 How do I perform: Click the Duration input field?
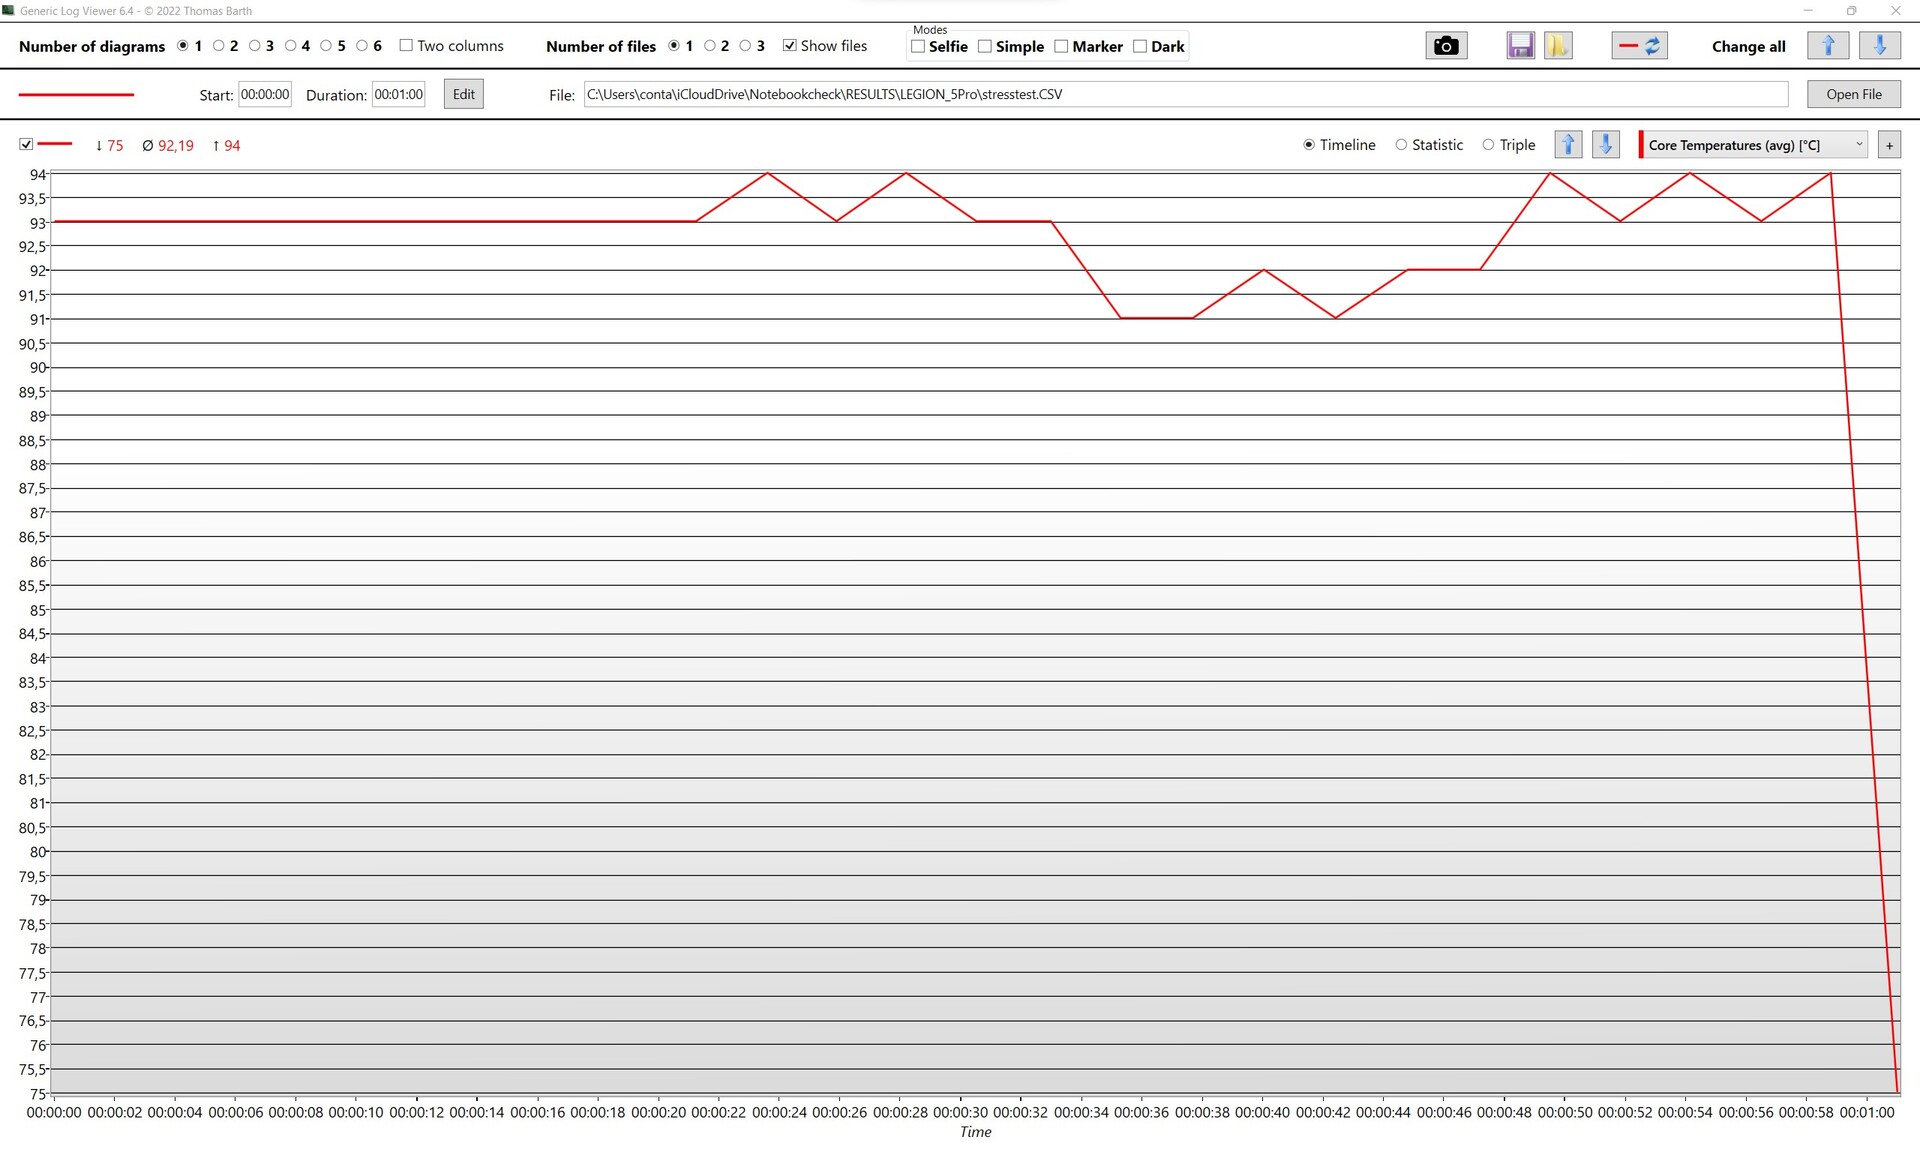point(398,94)
